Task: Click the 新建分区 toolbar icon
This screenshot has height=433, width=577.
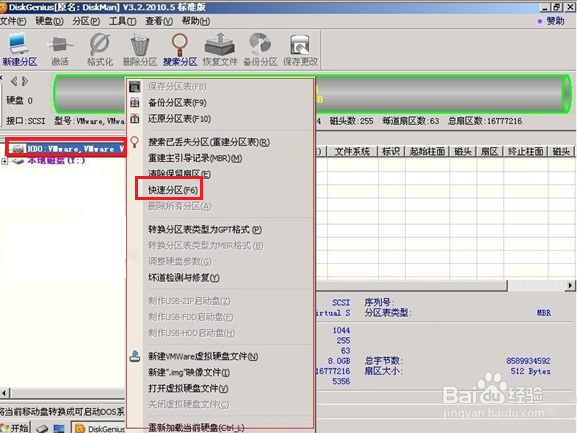Action: coord(20,49)
